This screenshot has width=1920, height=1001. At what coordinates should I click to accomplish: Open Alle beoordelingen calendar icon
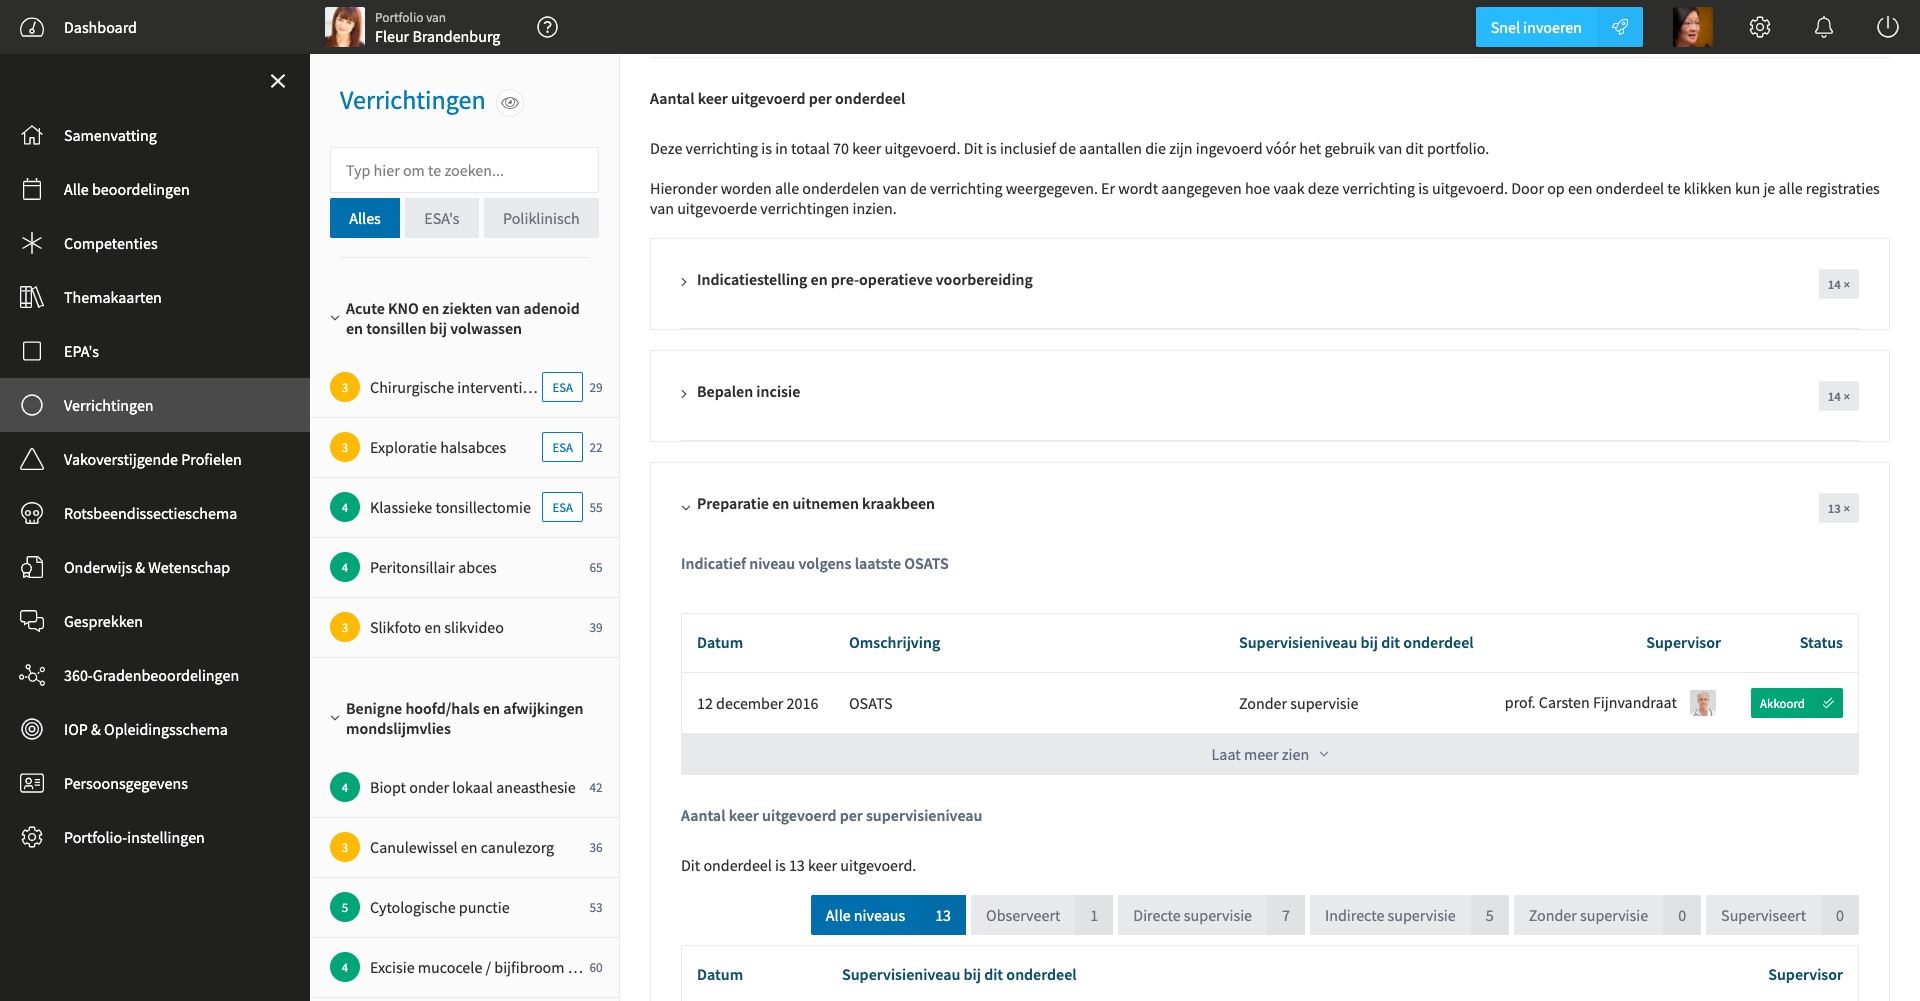point(32,189)
